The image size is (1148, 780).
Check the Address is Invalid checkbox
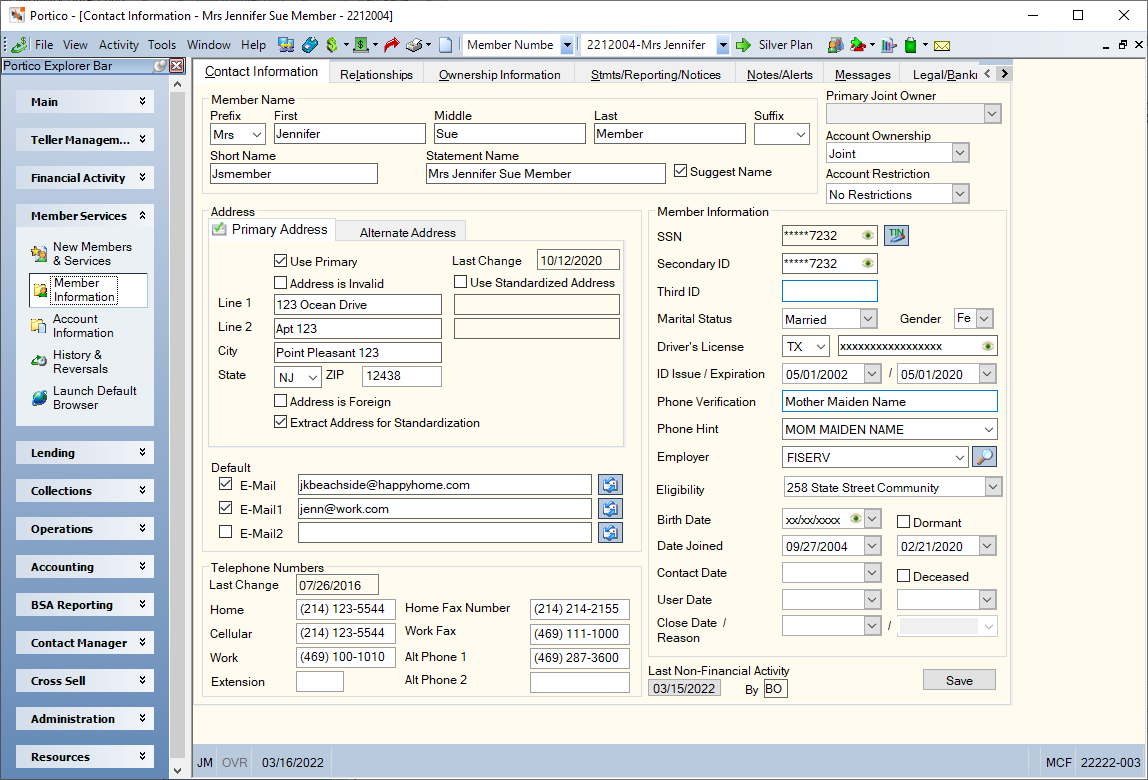pyautogui.click(x=280, y=283)
